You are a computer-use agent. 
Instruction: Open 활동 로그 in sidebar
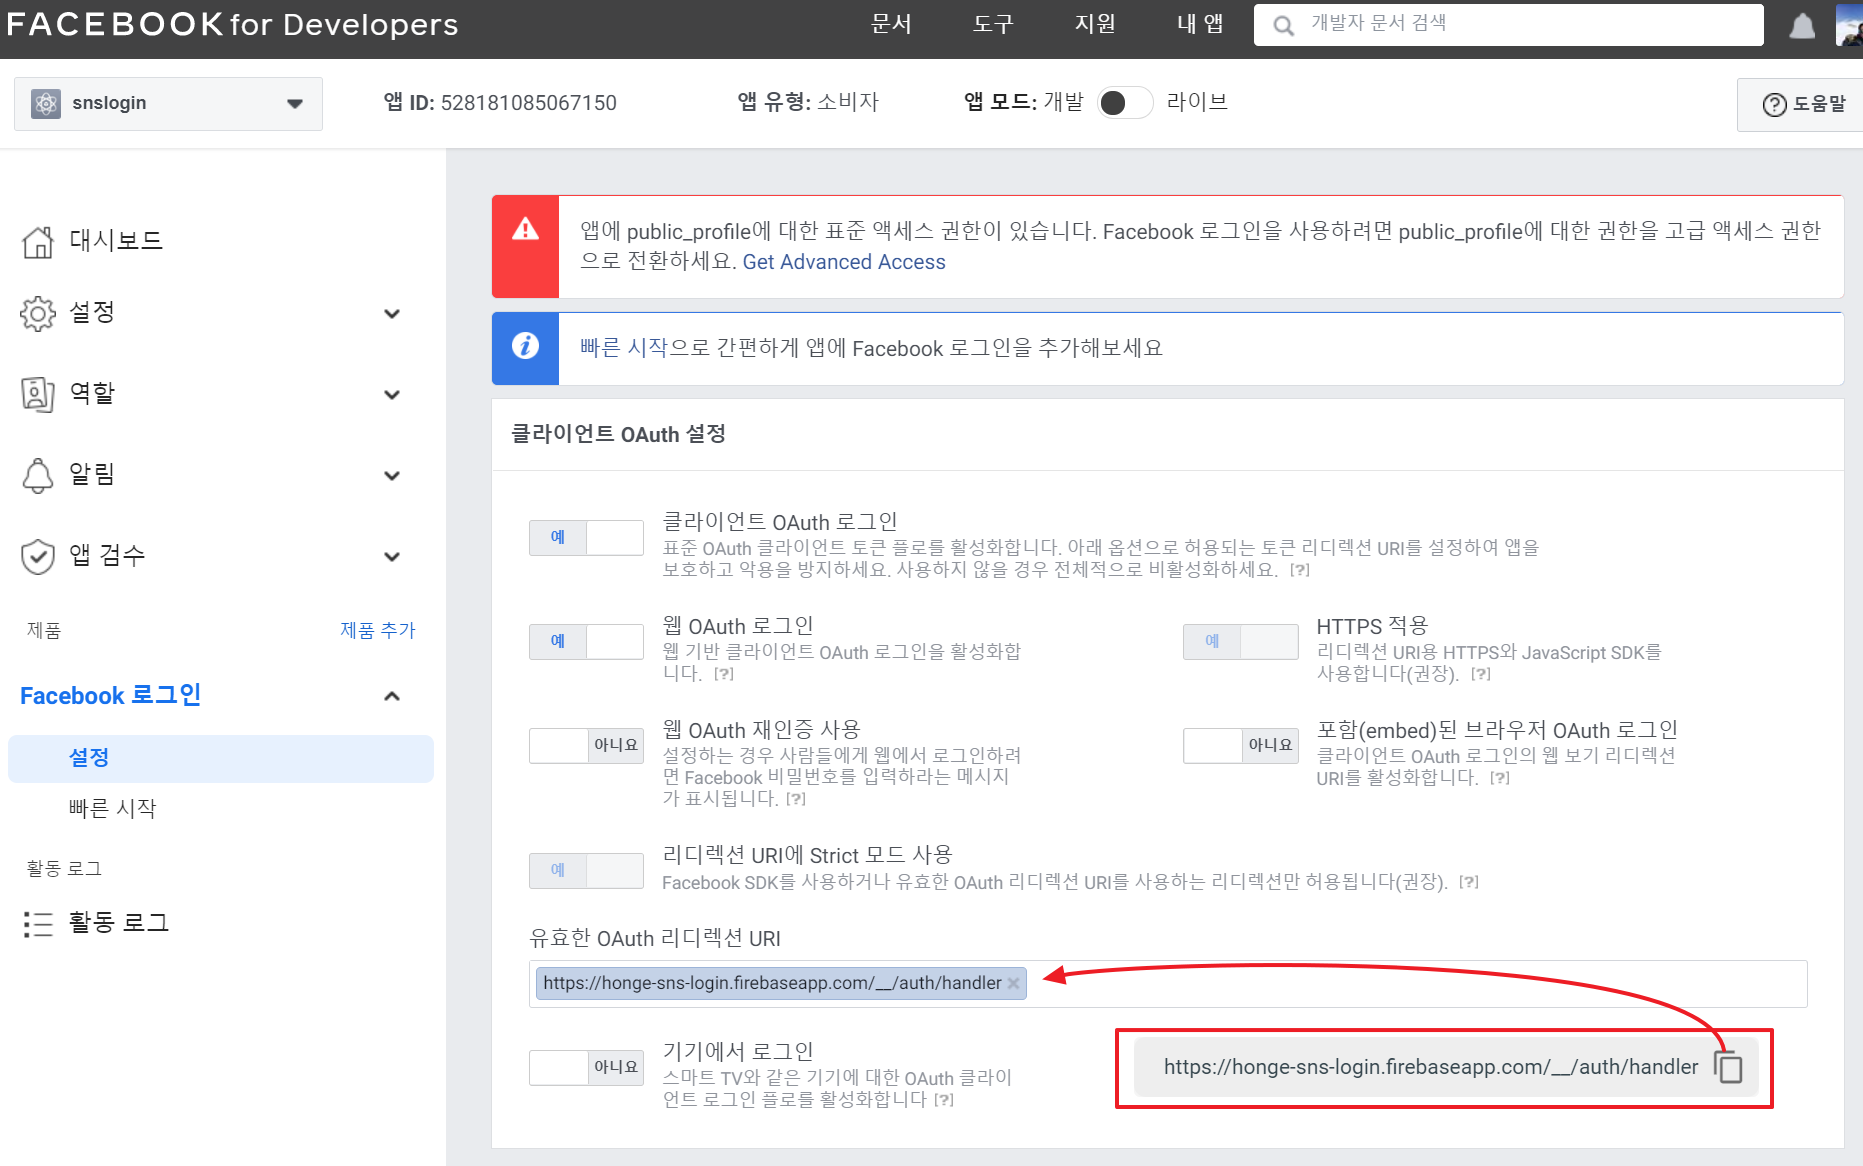tap(119, 923)
